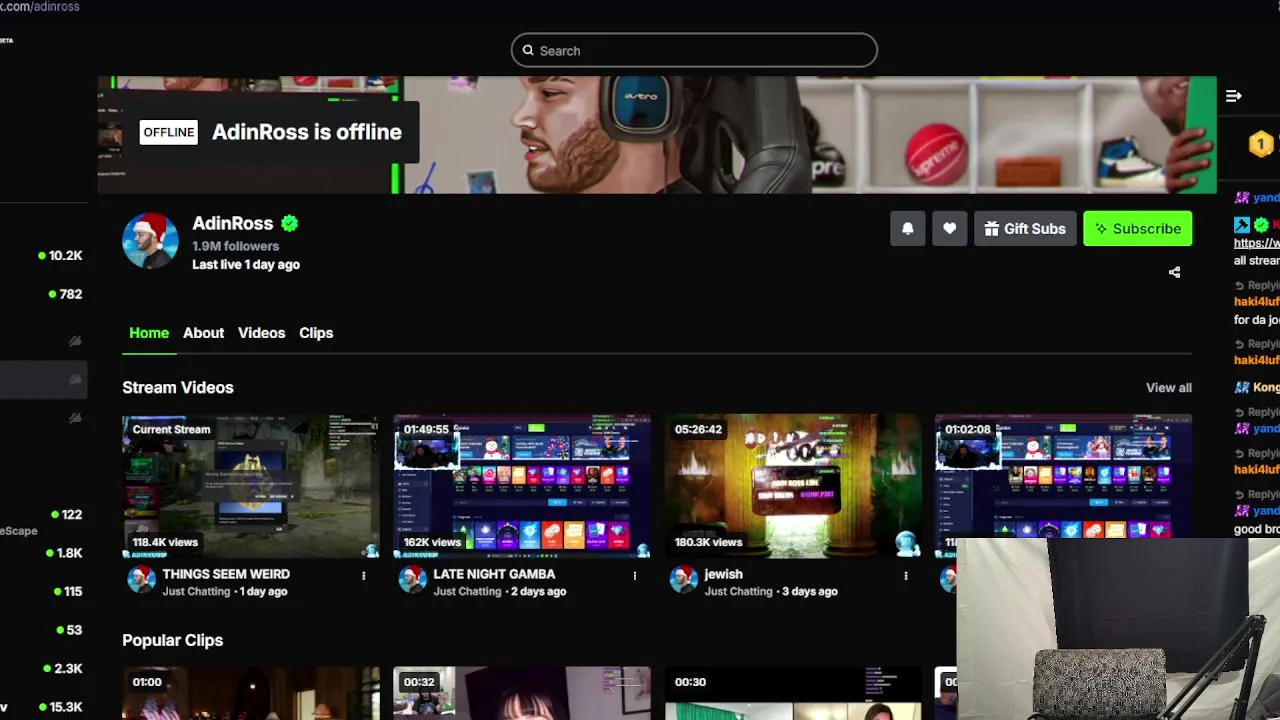Open sidebar channel with 2.3K viewers
The width and height of the screenshot is (1280, 720).
click(44, 668)
